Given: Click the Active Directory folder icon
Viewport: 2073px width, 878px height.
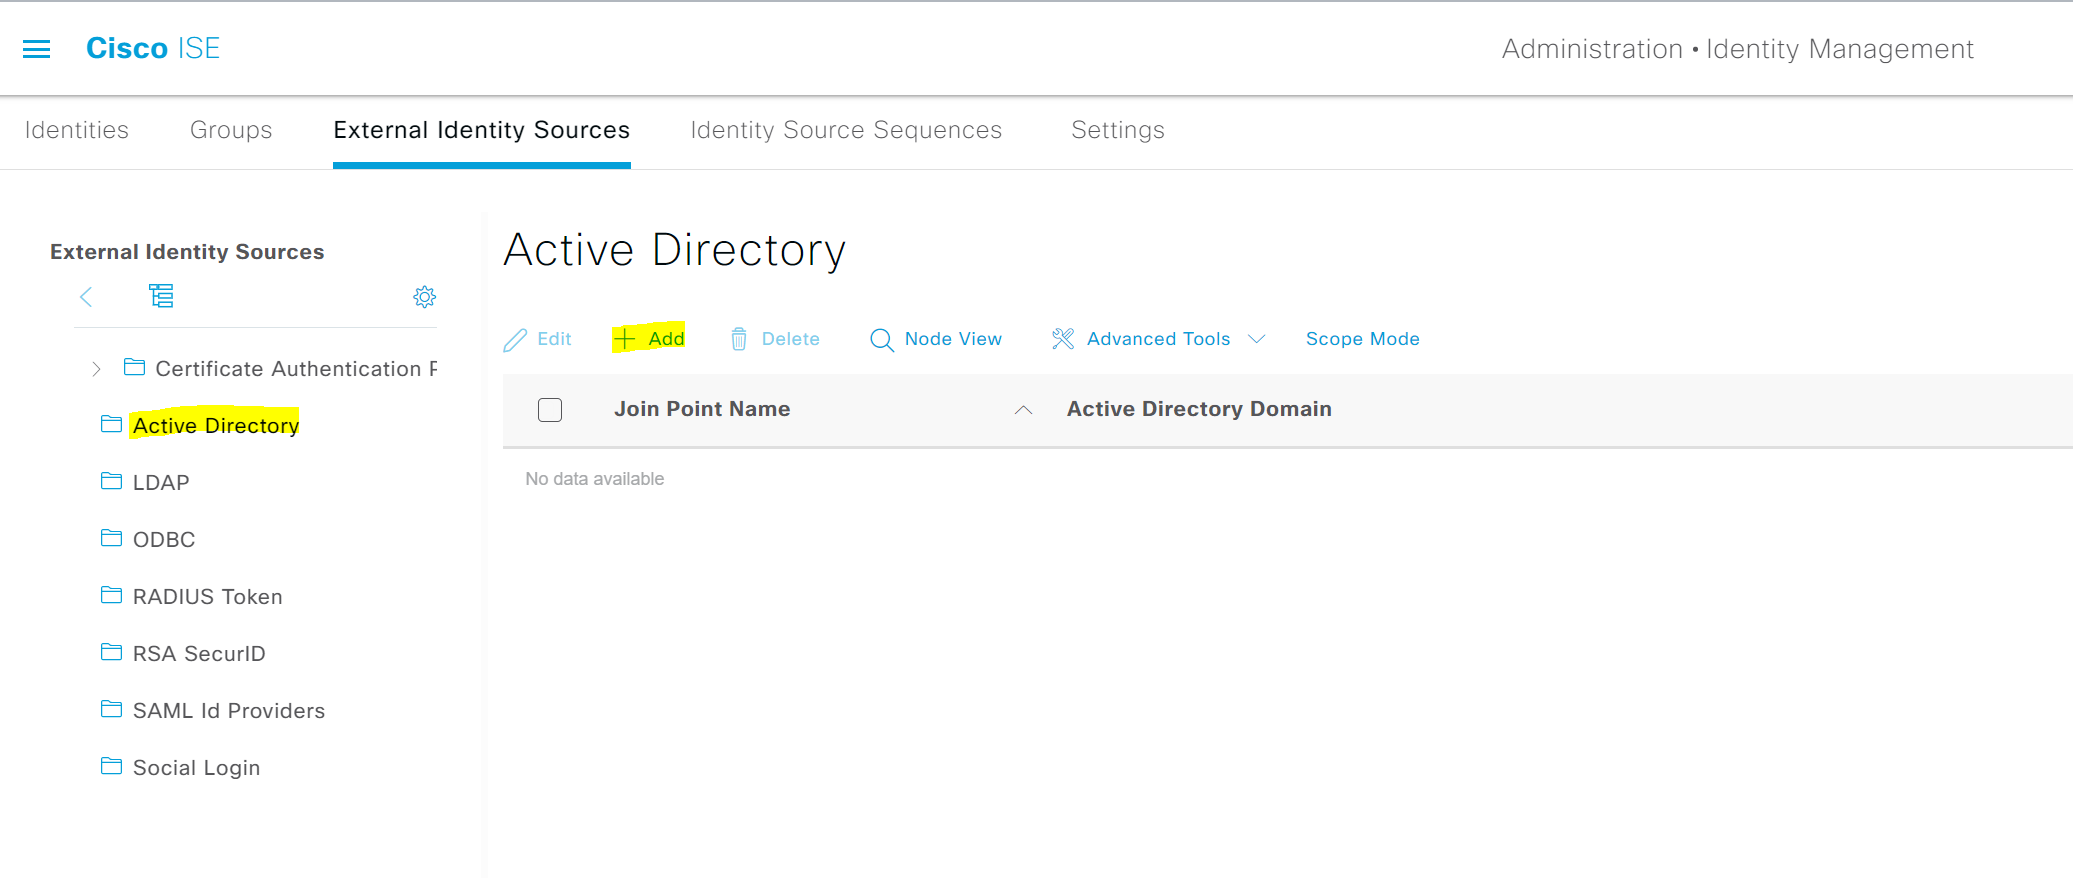Looking at the screenshot, I should tap(111, 424).
